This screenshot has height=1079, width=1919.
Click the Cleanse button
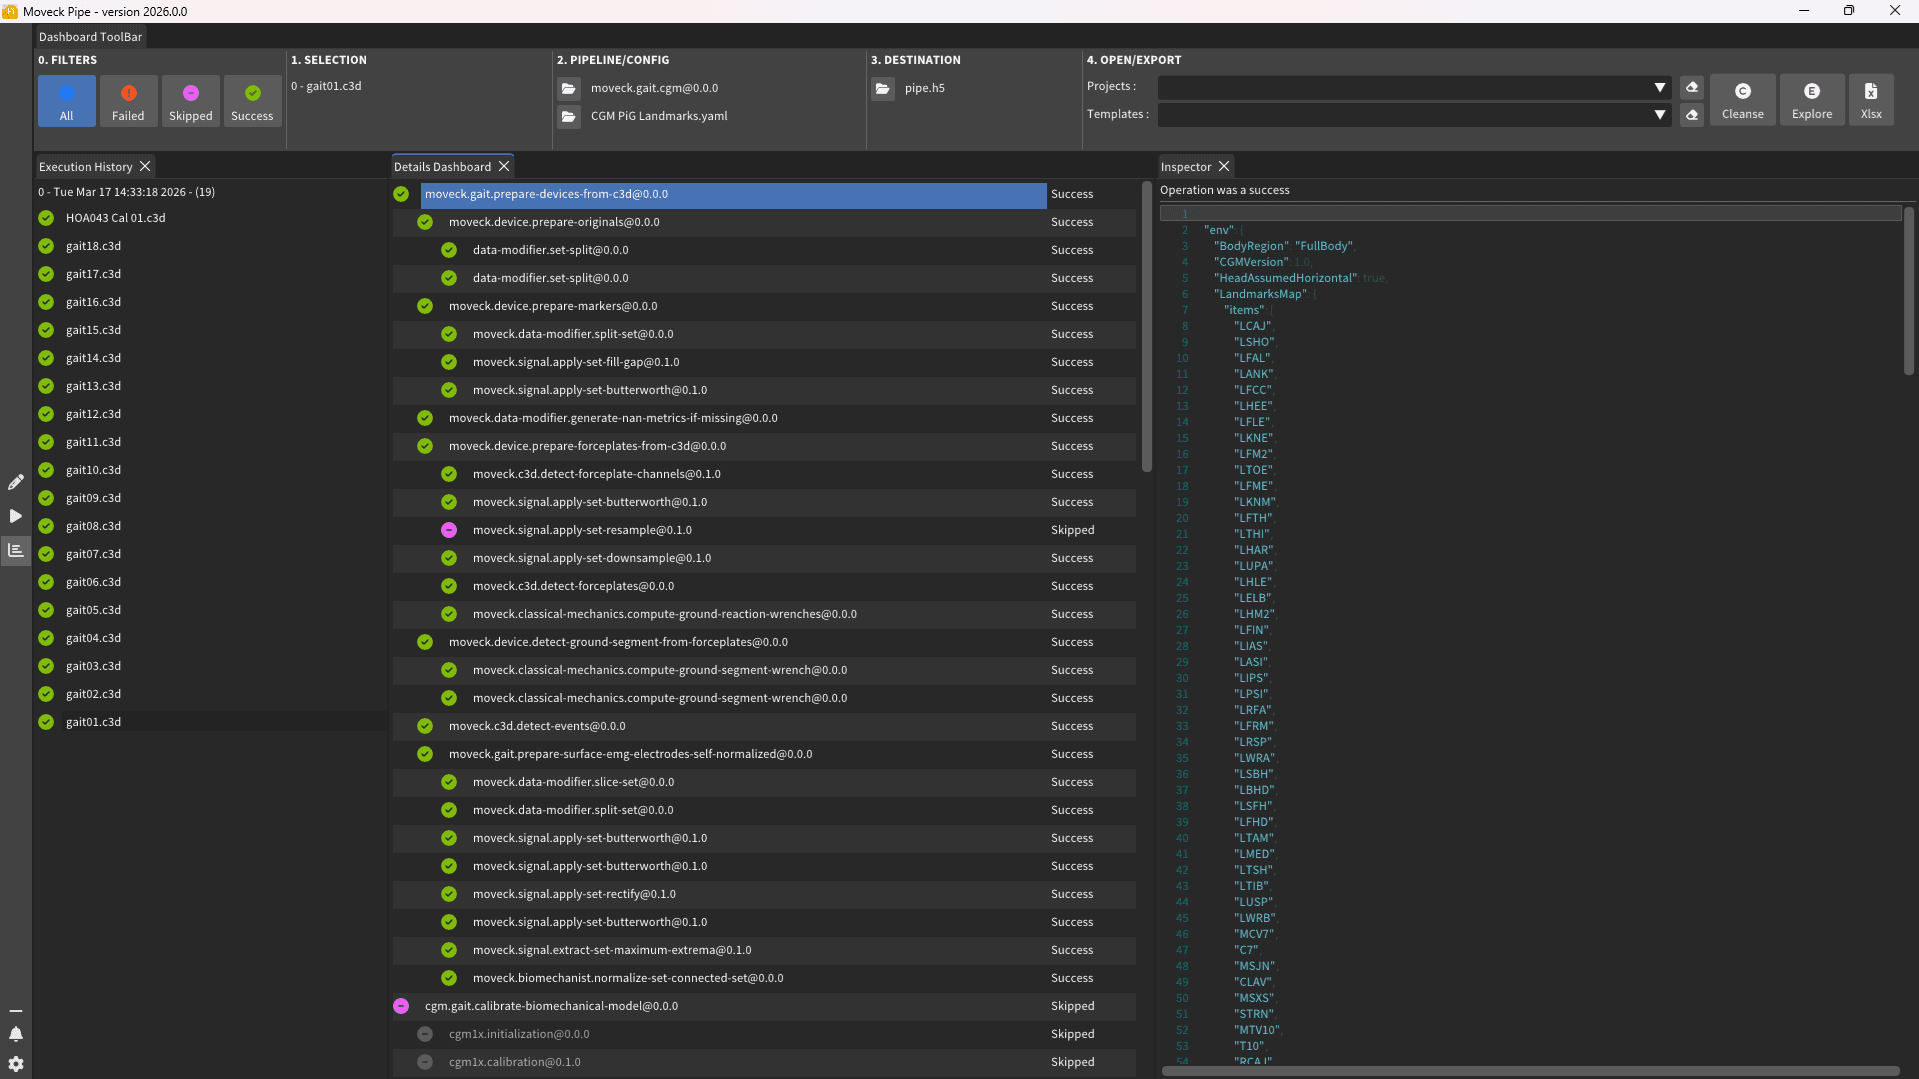(1742, 100)
